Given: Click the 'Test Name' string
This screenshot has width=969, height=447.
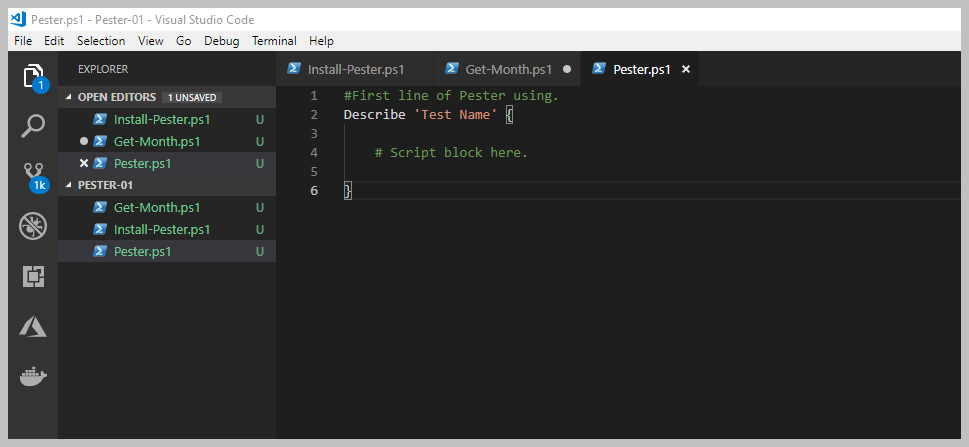Looking at the screenshot, I should (455, 115).
